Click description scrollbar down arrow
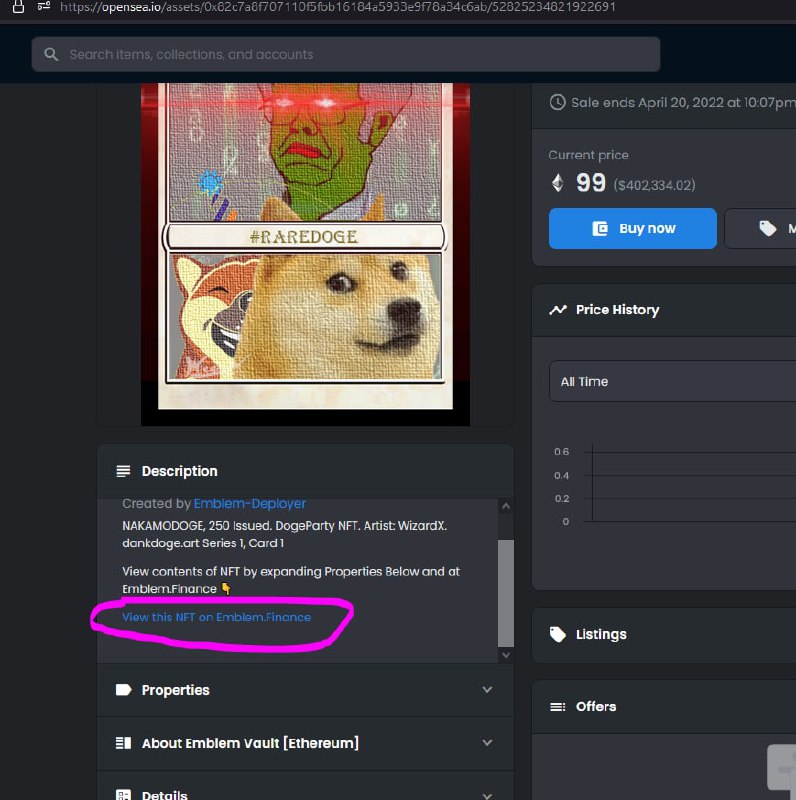Image resolution: width=796 pixels, height=800 pixels. coord(506,655)
